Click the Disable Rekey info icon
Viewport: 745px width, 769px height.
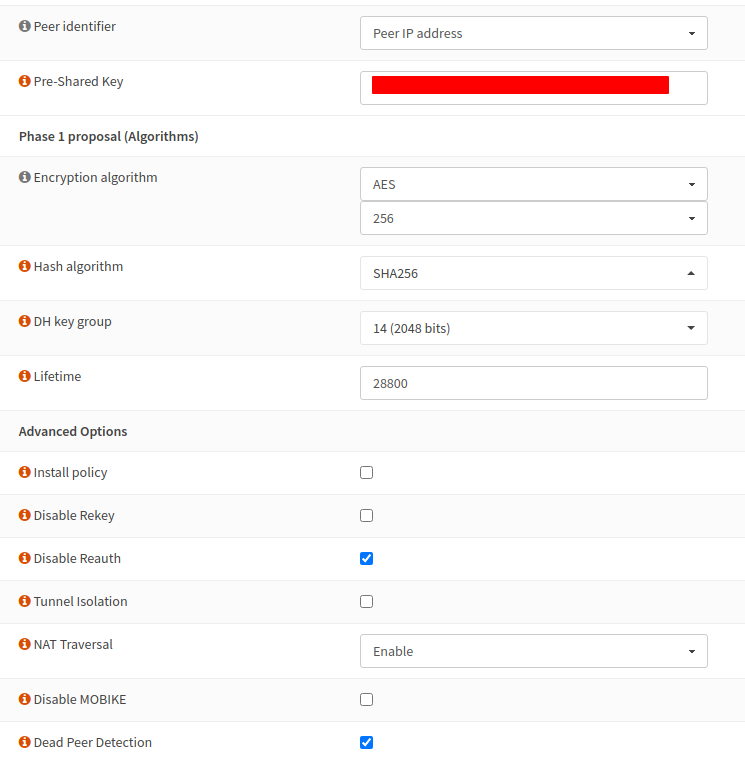tap(25, 515)
